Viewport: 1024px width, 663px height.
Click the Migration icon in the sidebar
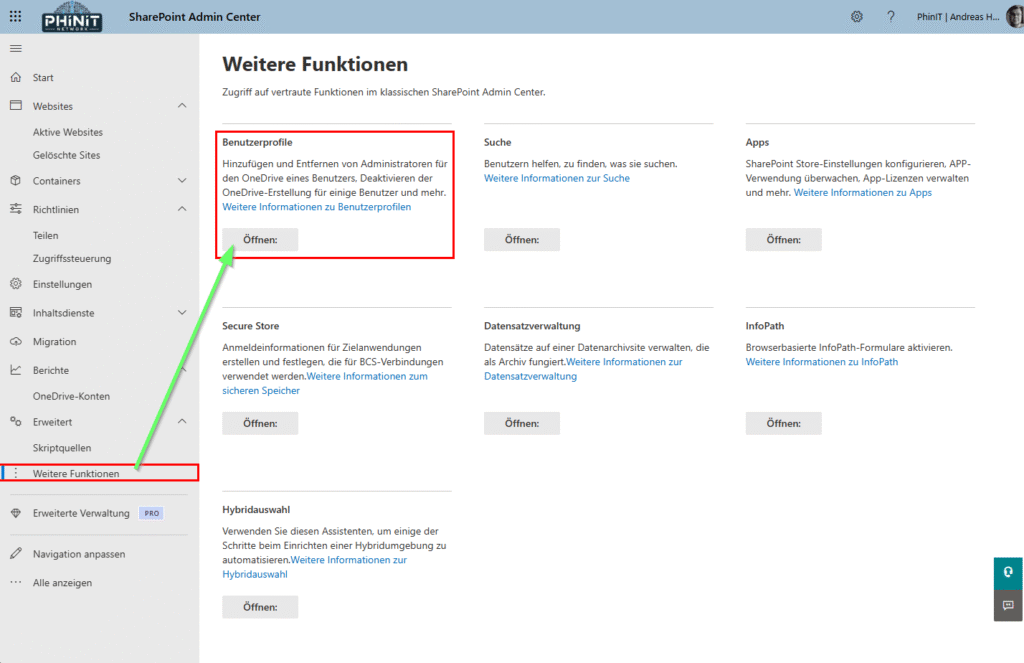17,339
